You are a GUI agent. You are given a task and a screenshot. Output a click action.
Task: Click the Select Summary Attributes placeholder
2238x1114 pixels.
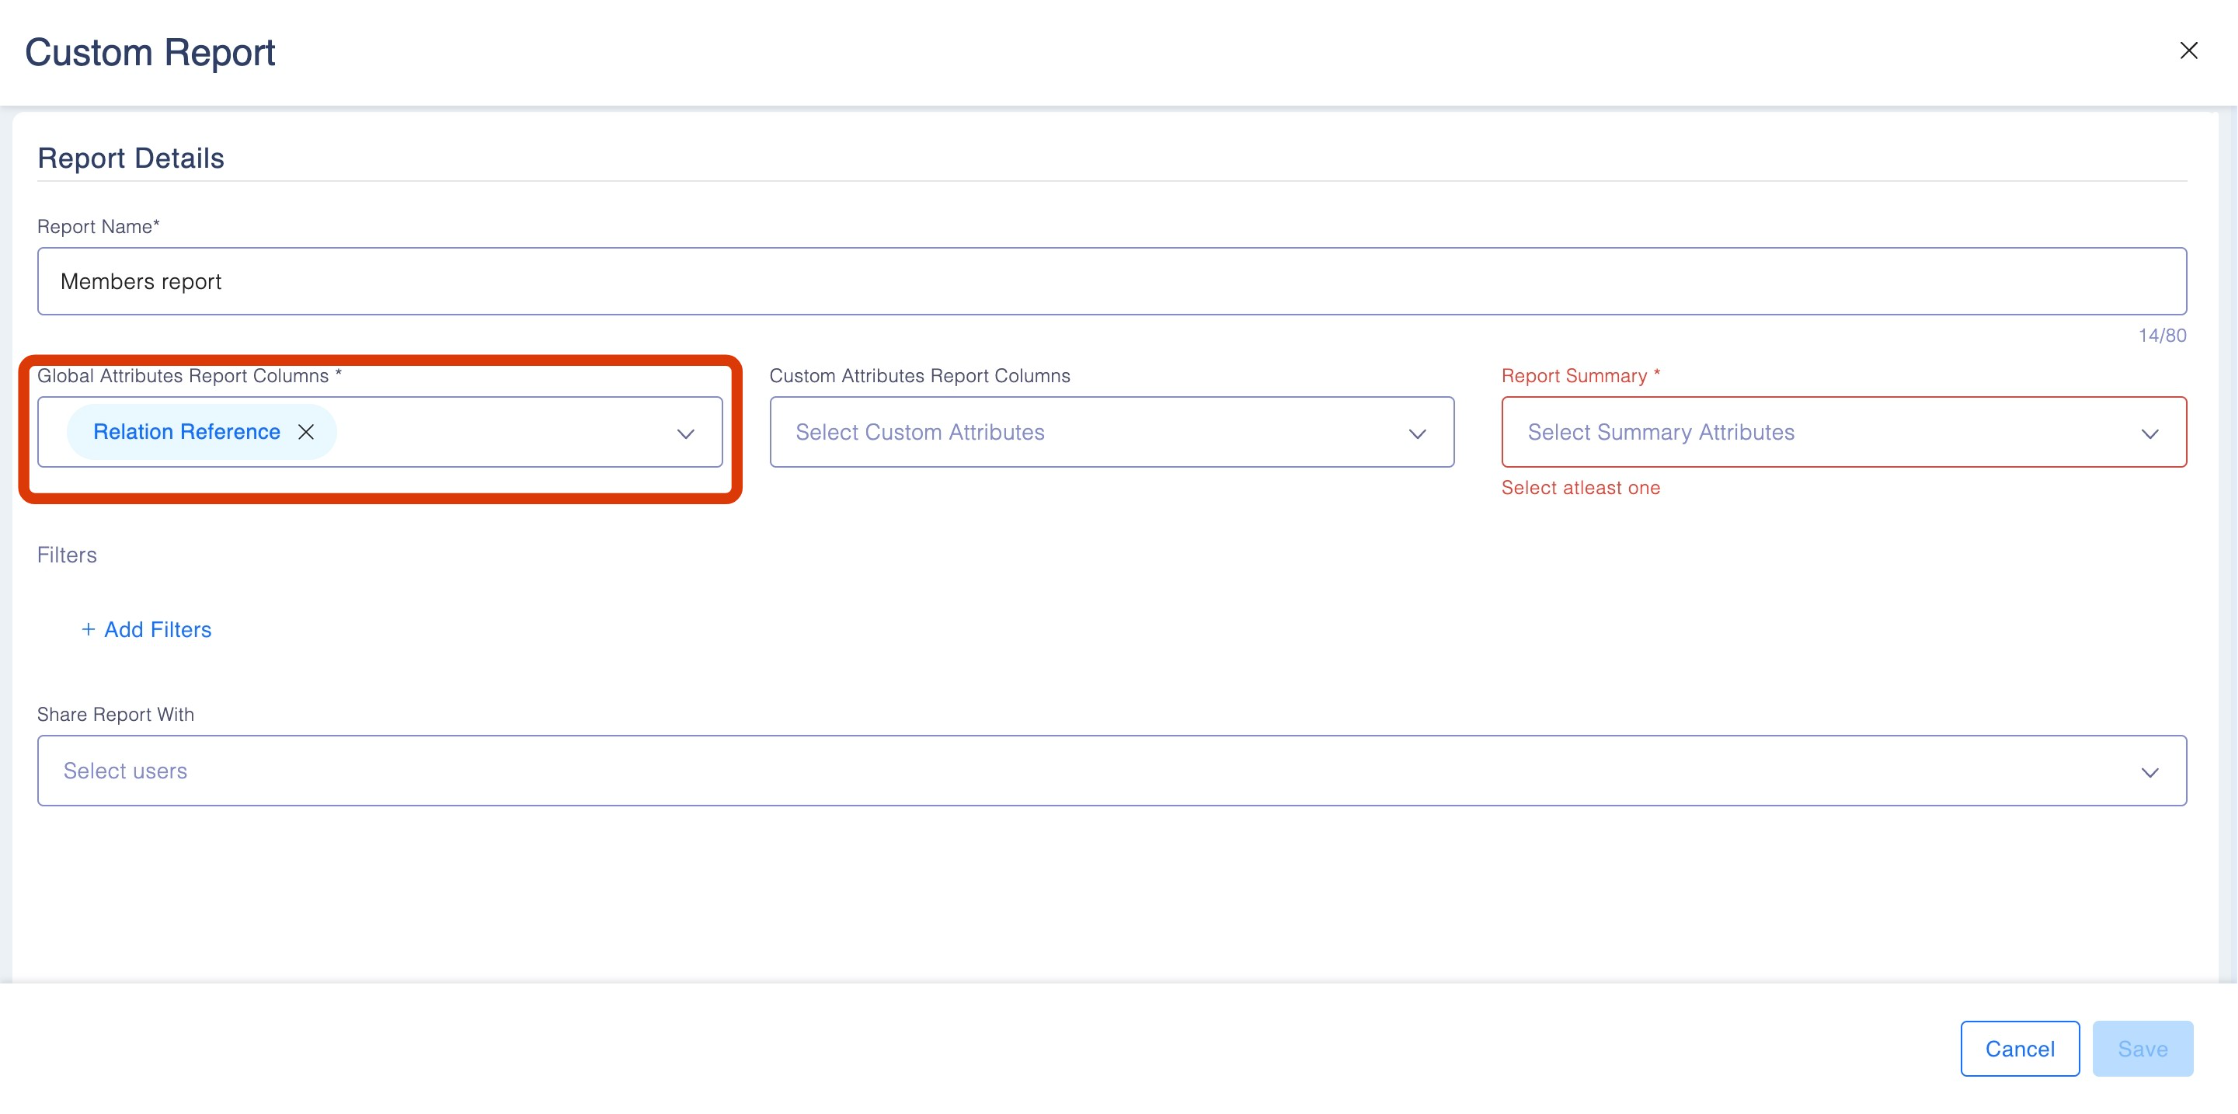click(1660, 432)
